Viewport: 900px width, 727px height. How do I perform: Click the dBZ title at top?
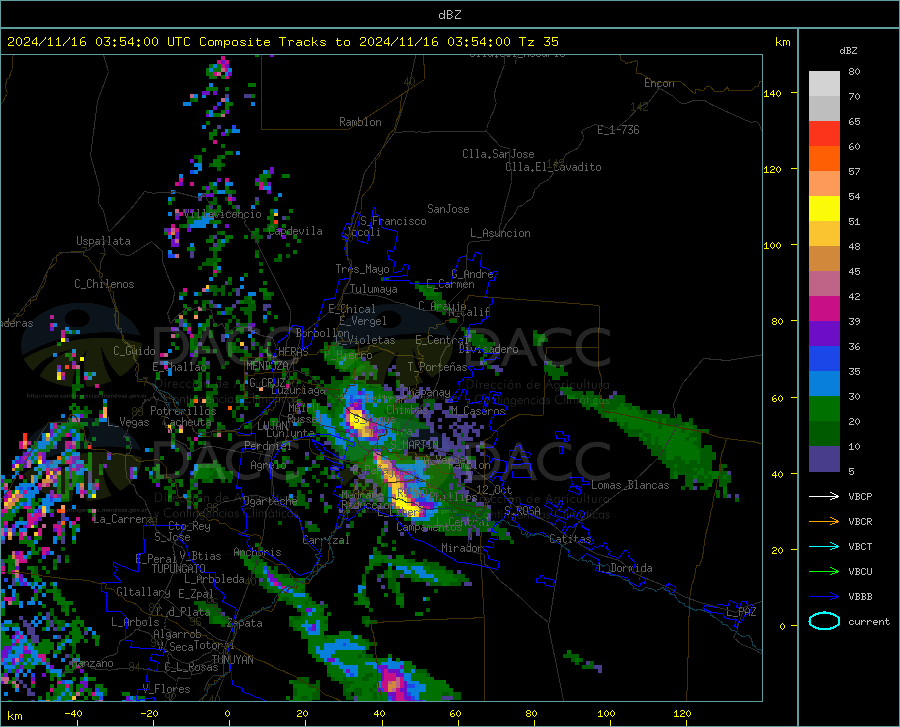point(449,15)
